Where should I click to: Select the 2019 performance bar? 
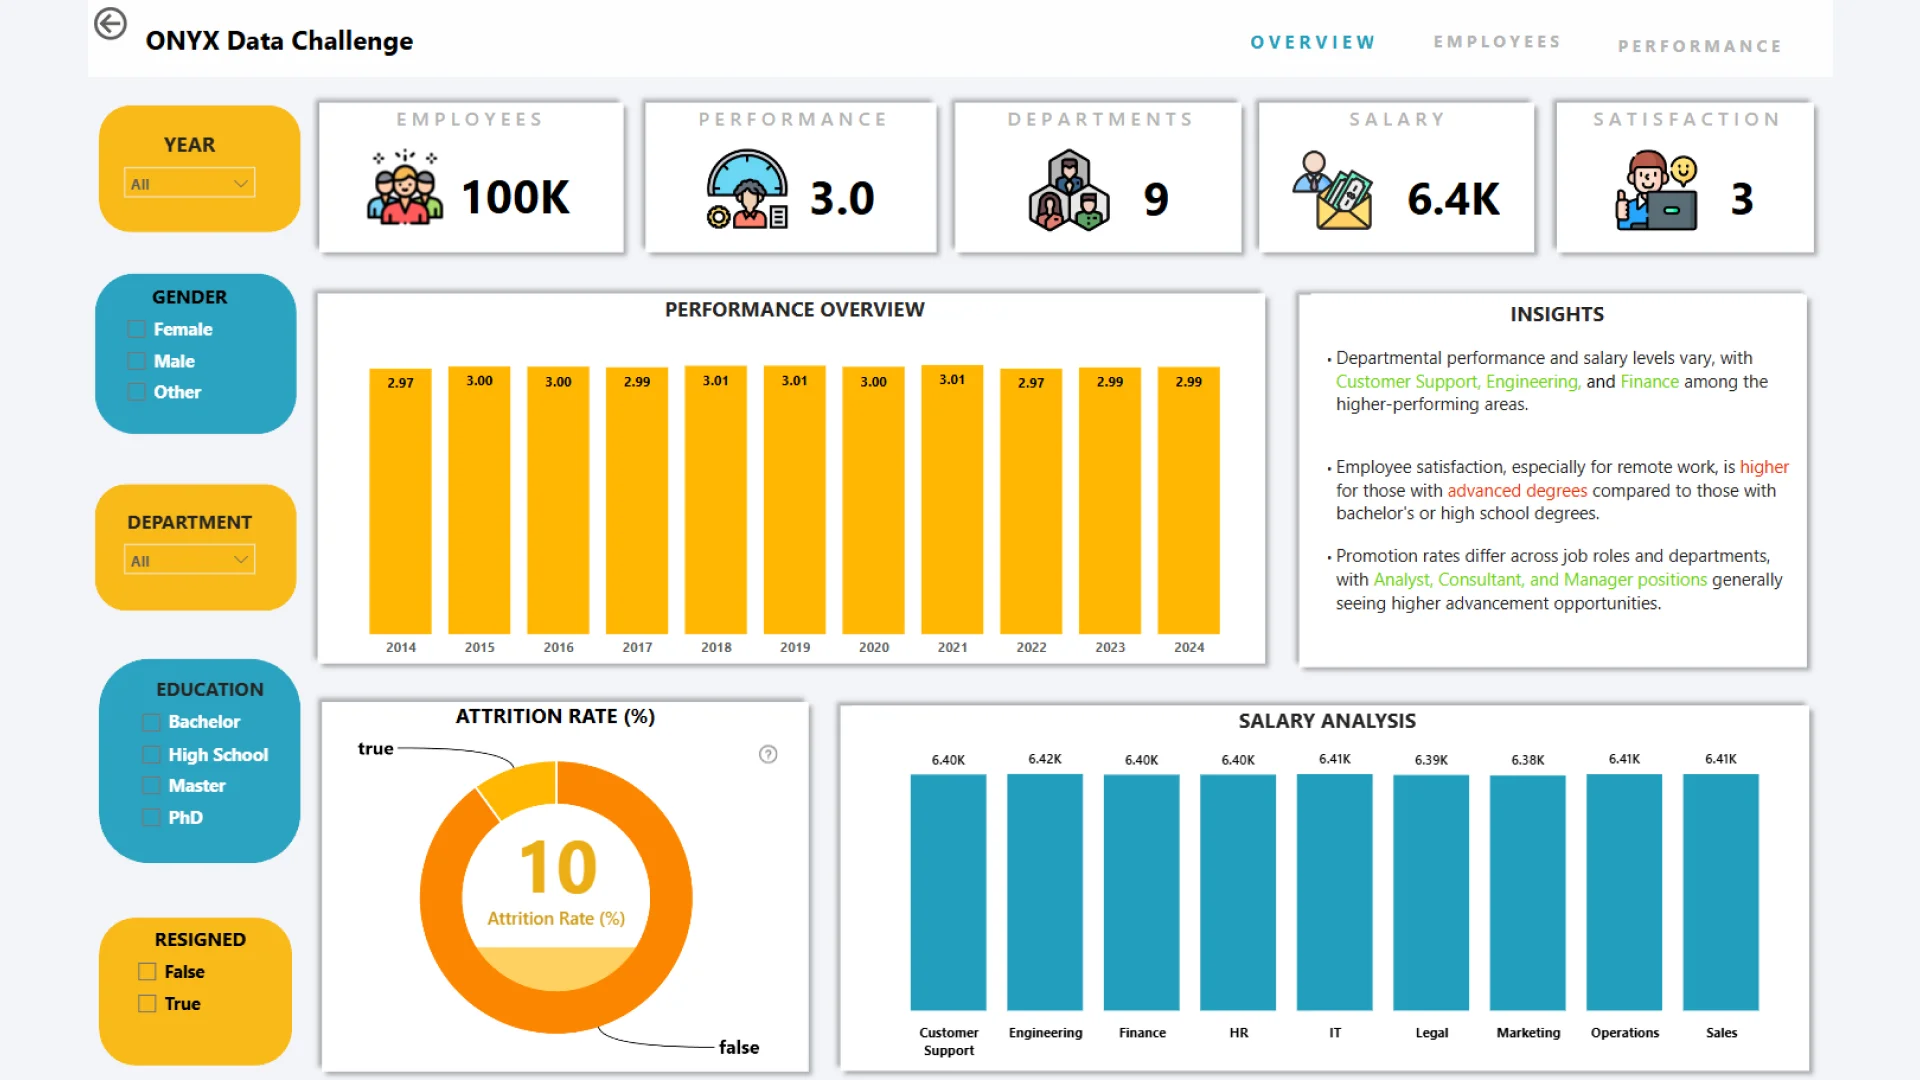coord(795,500)
